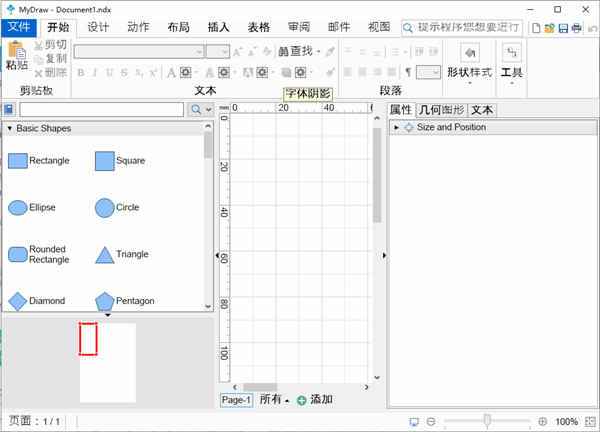Switch to the Action (动作) ribbon tab
The width and height of the screenshot is (600, 432).
click(x=139, y=27)
